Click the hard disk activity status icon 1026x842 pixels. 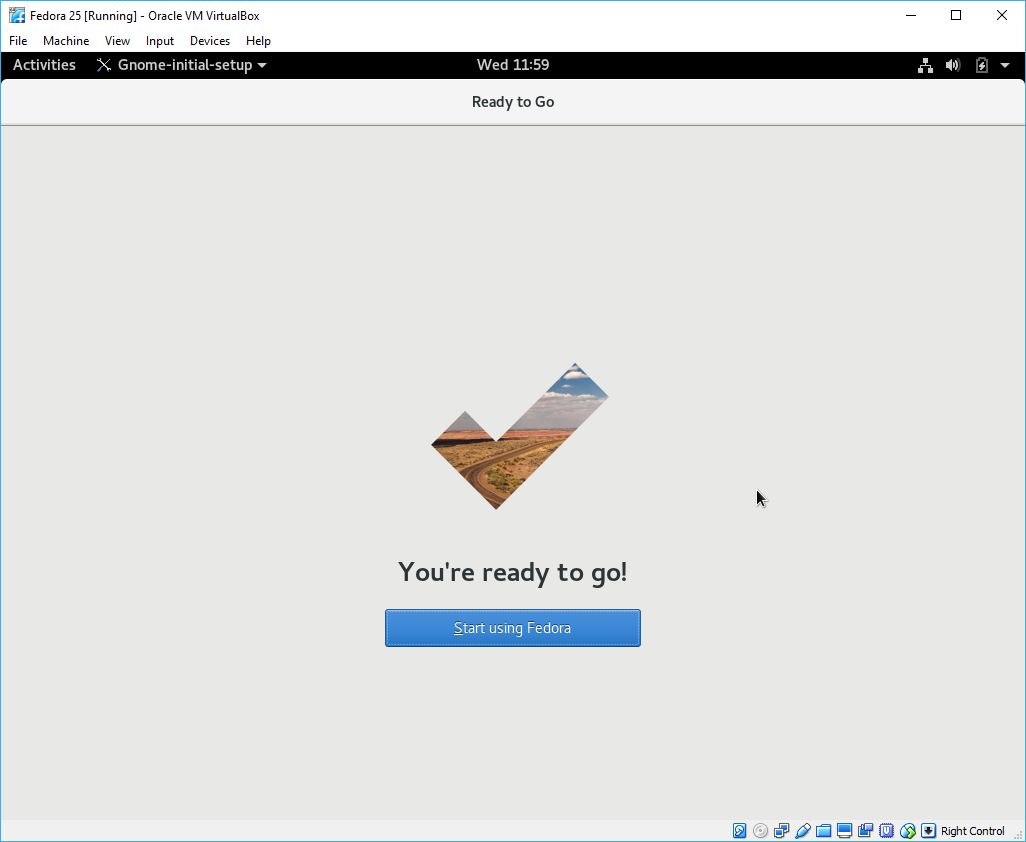739,831
